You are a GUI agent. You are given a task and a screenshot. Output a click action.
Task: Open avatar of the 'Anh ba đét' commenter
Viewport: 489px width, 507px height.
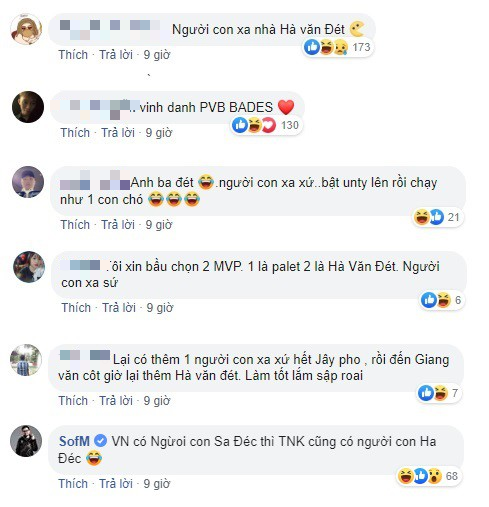pos(28,182)
